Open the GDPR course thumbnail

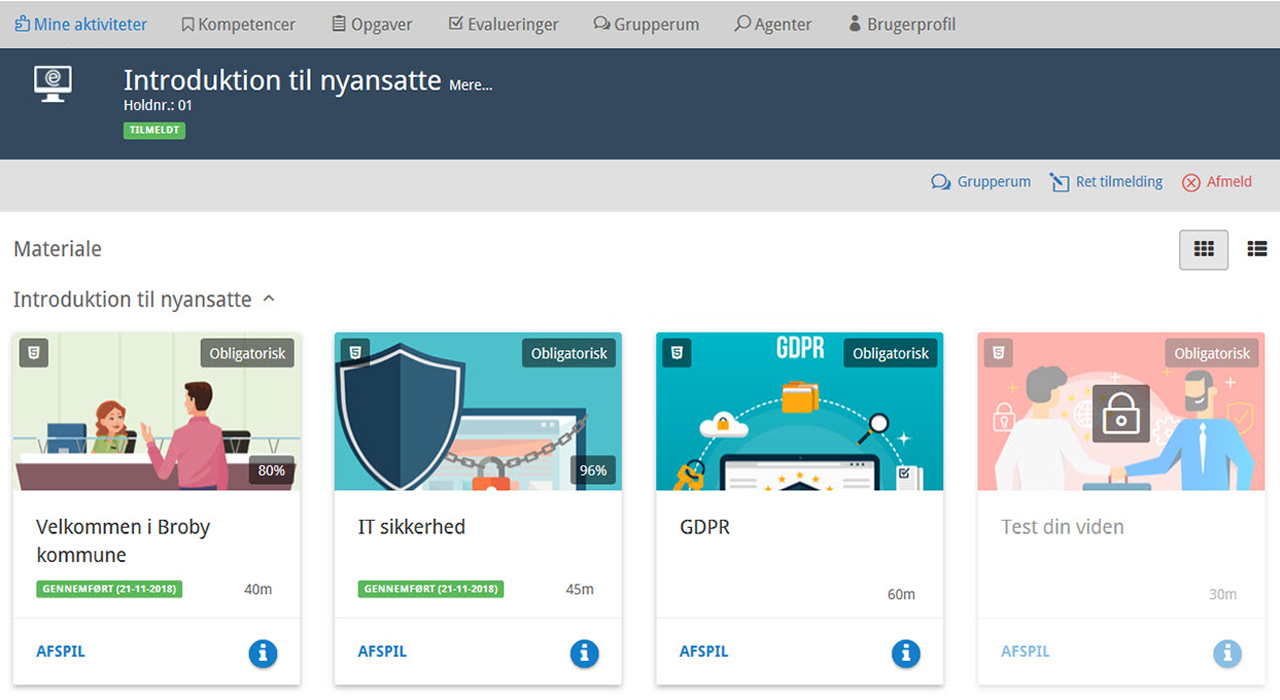point(800,412)
